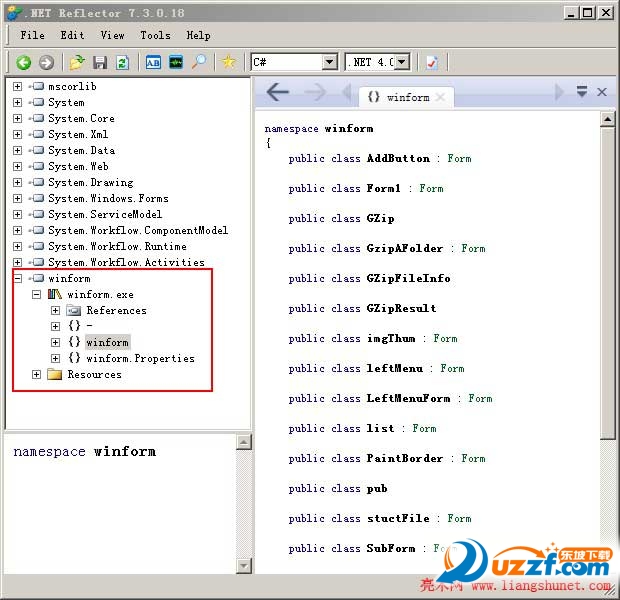Select the winform namespace tree item

click(107, 342)
